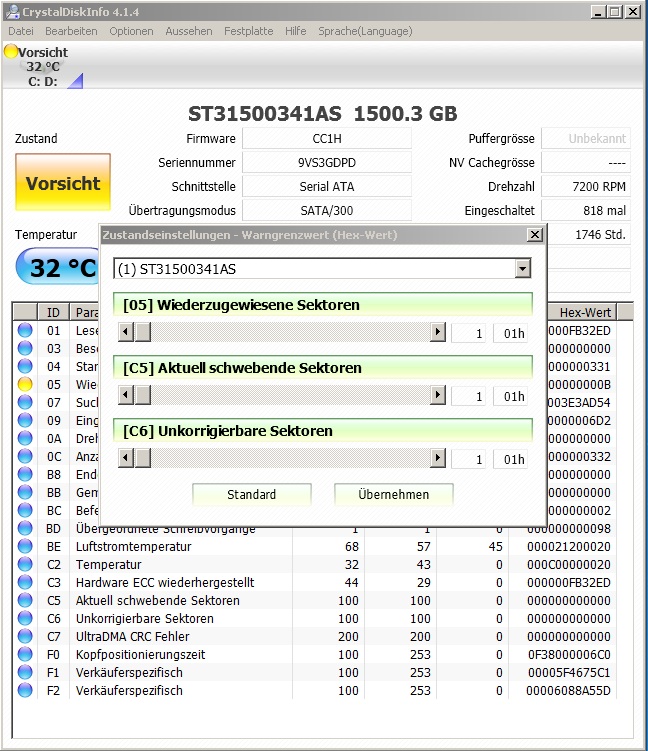Open the Aussehen menu
This screenshot has width=648, height=751.
[189, 31]
